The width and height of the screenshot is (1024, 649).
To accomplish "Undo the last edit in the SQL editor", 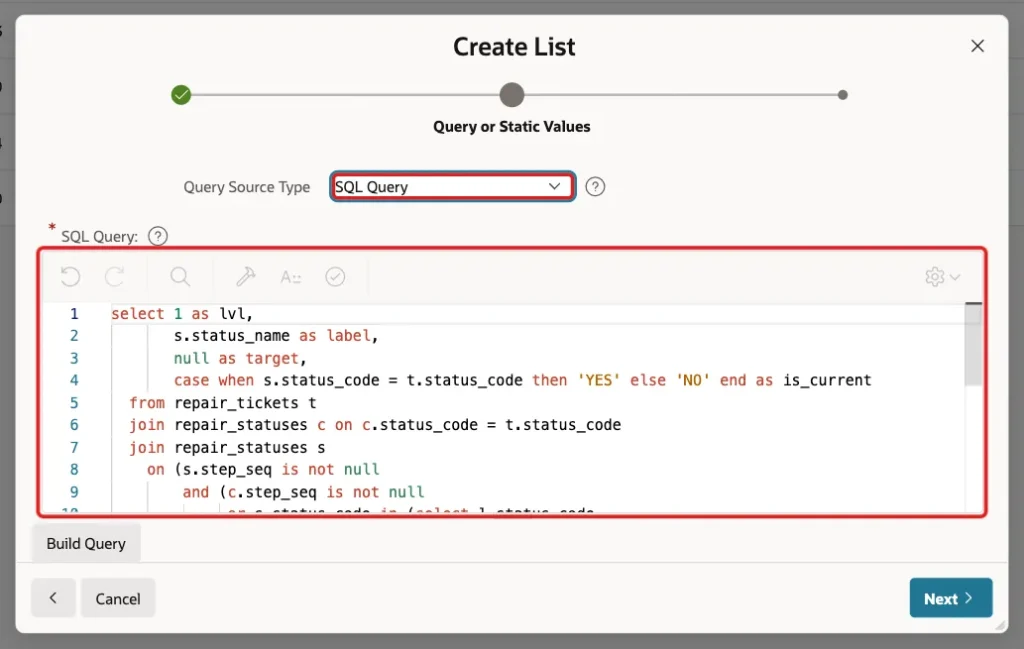I will pyautogui.click(x=71, y=277).
